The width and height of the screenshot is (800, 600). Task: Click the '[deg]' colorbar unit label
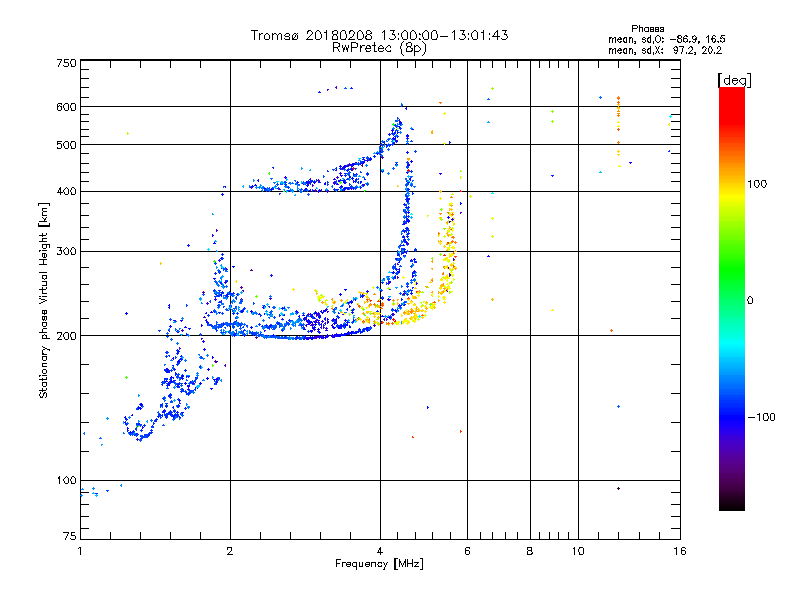tap(734, 80)
